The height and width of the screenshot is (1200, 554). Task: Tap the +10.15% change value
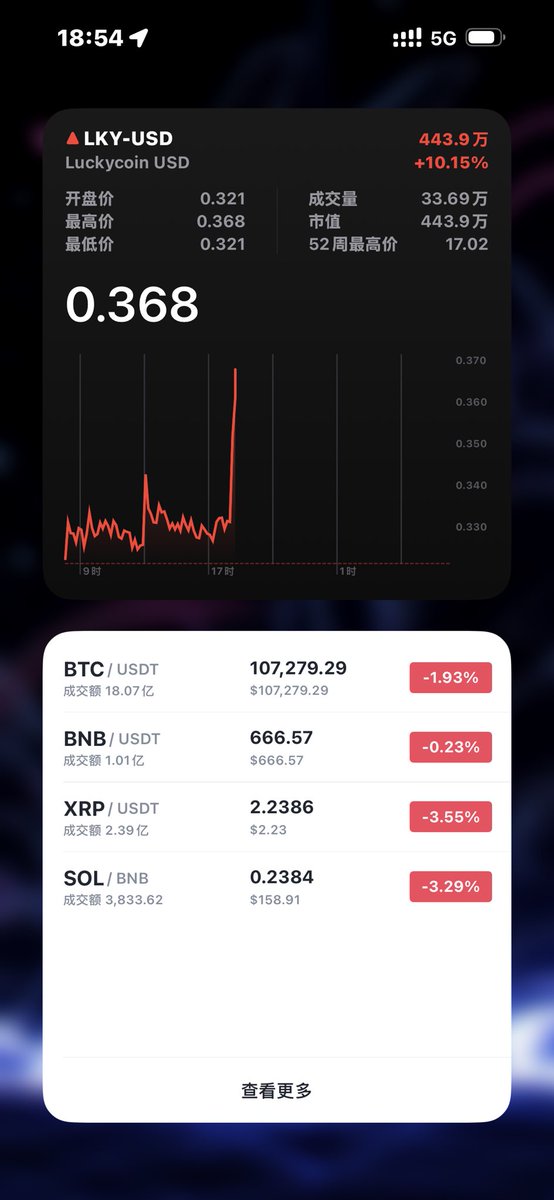pyautogui.click(x=450, y=162)
